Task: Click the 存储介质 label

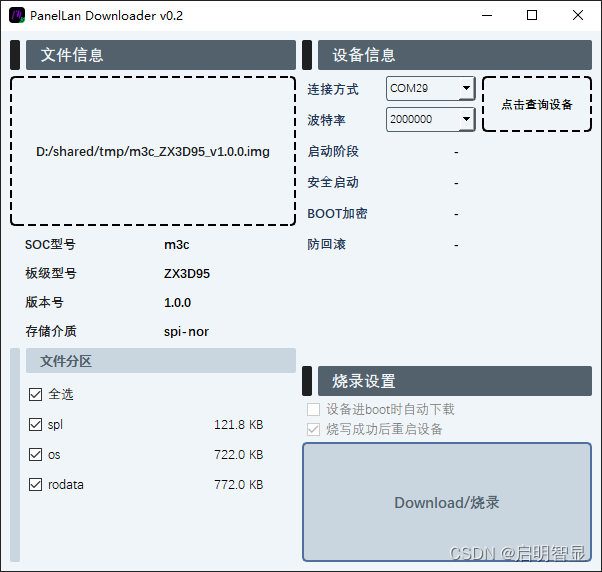Action: click(x=51, y=331)
